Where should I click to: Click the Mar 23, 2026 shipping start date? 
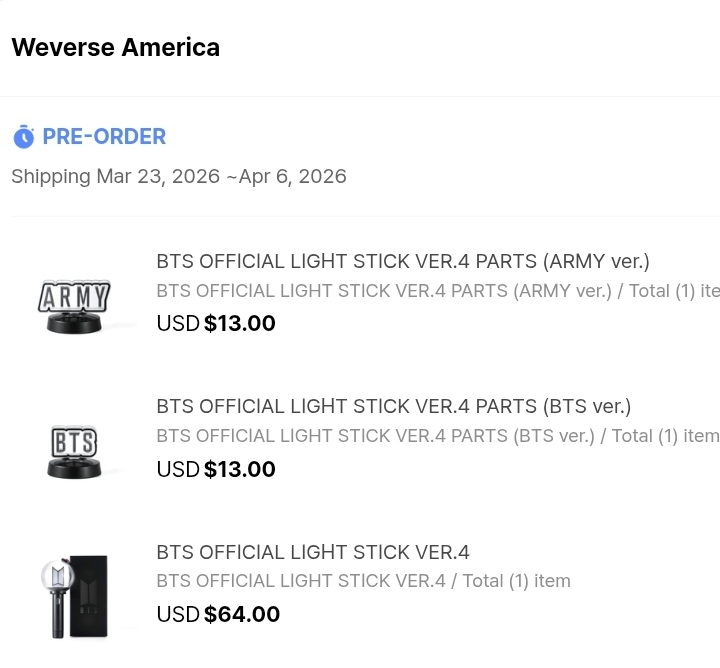pos(158,177)
